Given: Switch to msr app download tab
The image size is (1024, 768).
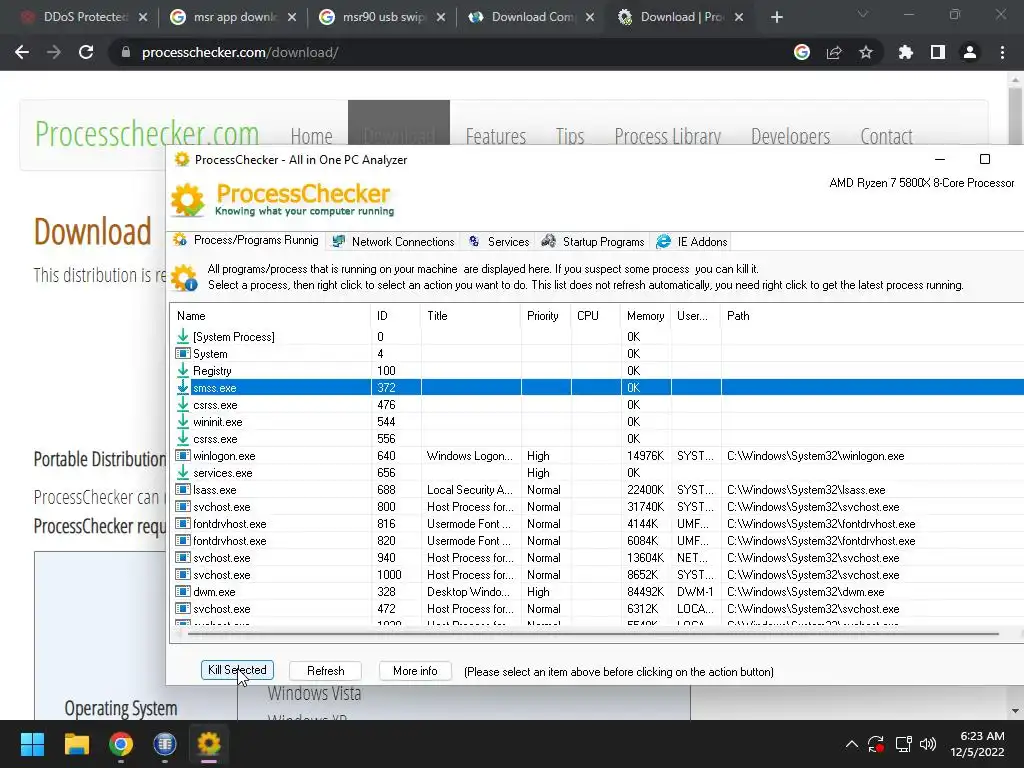Looking at the screenshot, I should (x=232, y=17).
